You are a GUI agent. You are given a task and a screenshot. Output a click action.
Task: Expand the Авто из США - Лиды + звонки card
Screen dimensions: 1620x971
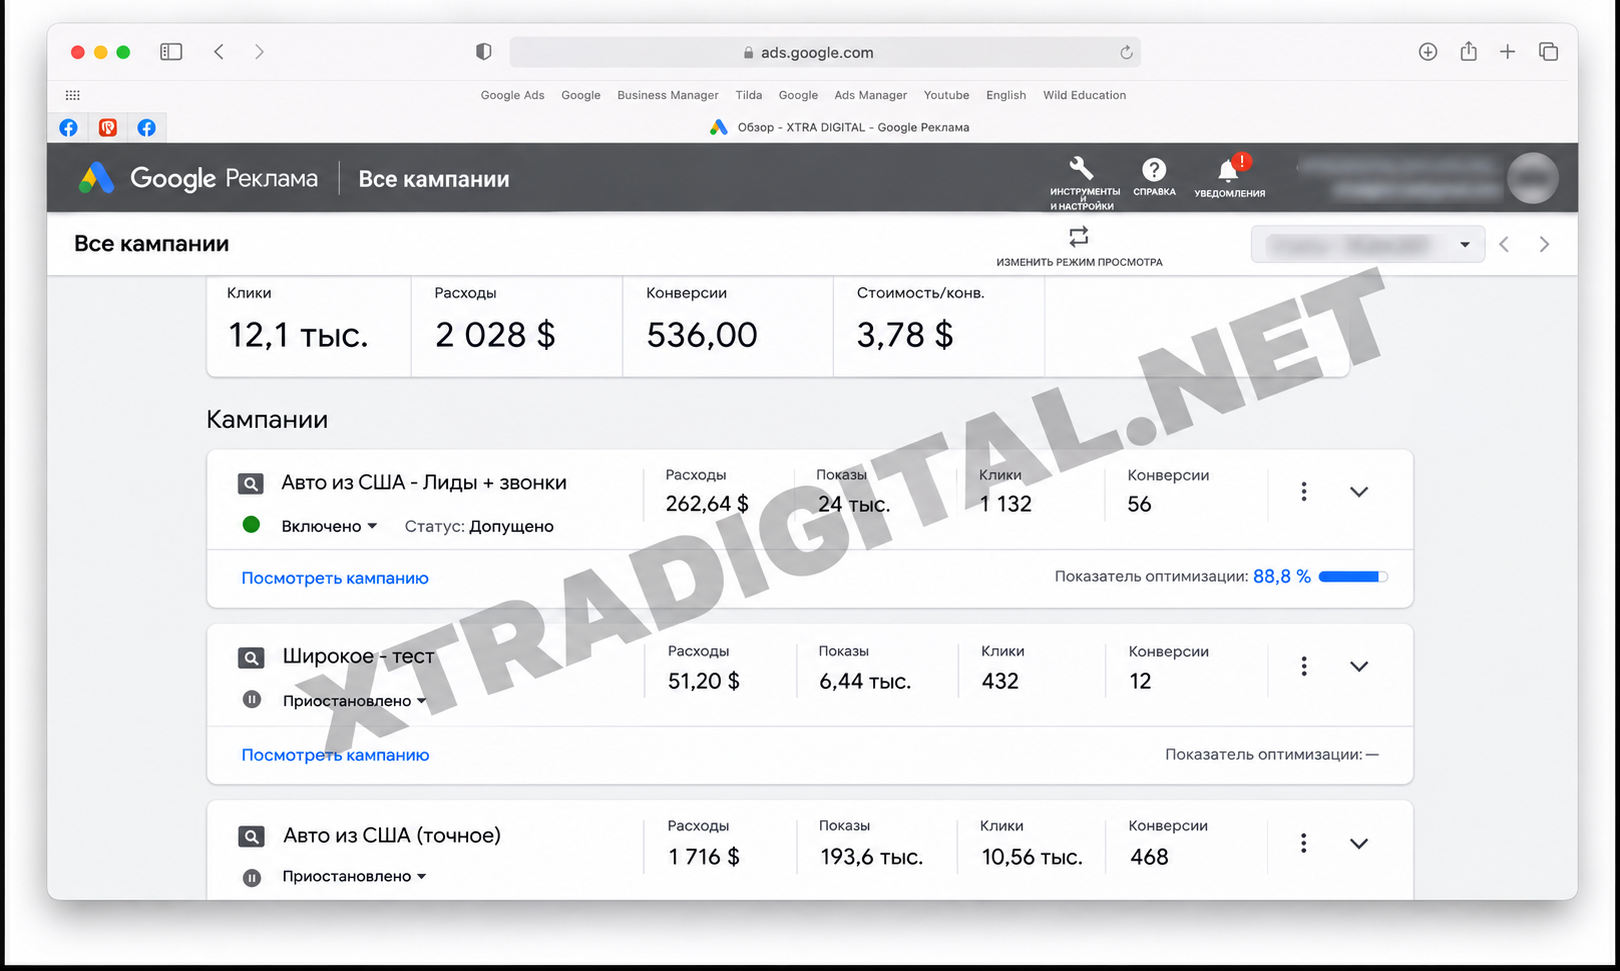pyautogui.click(x=1359, y=492)
